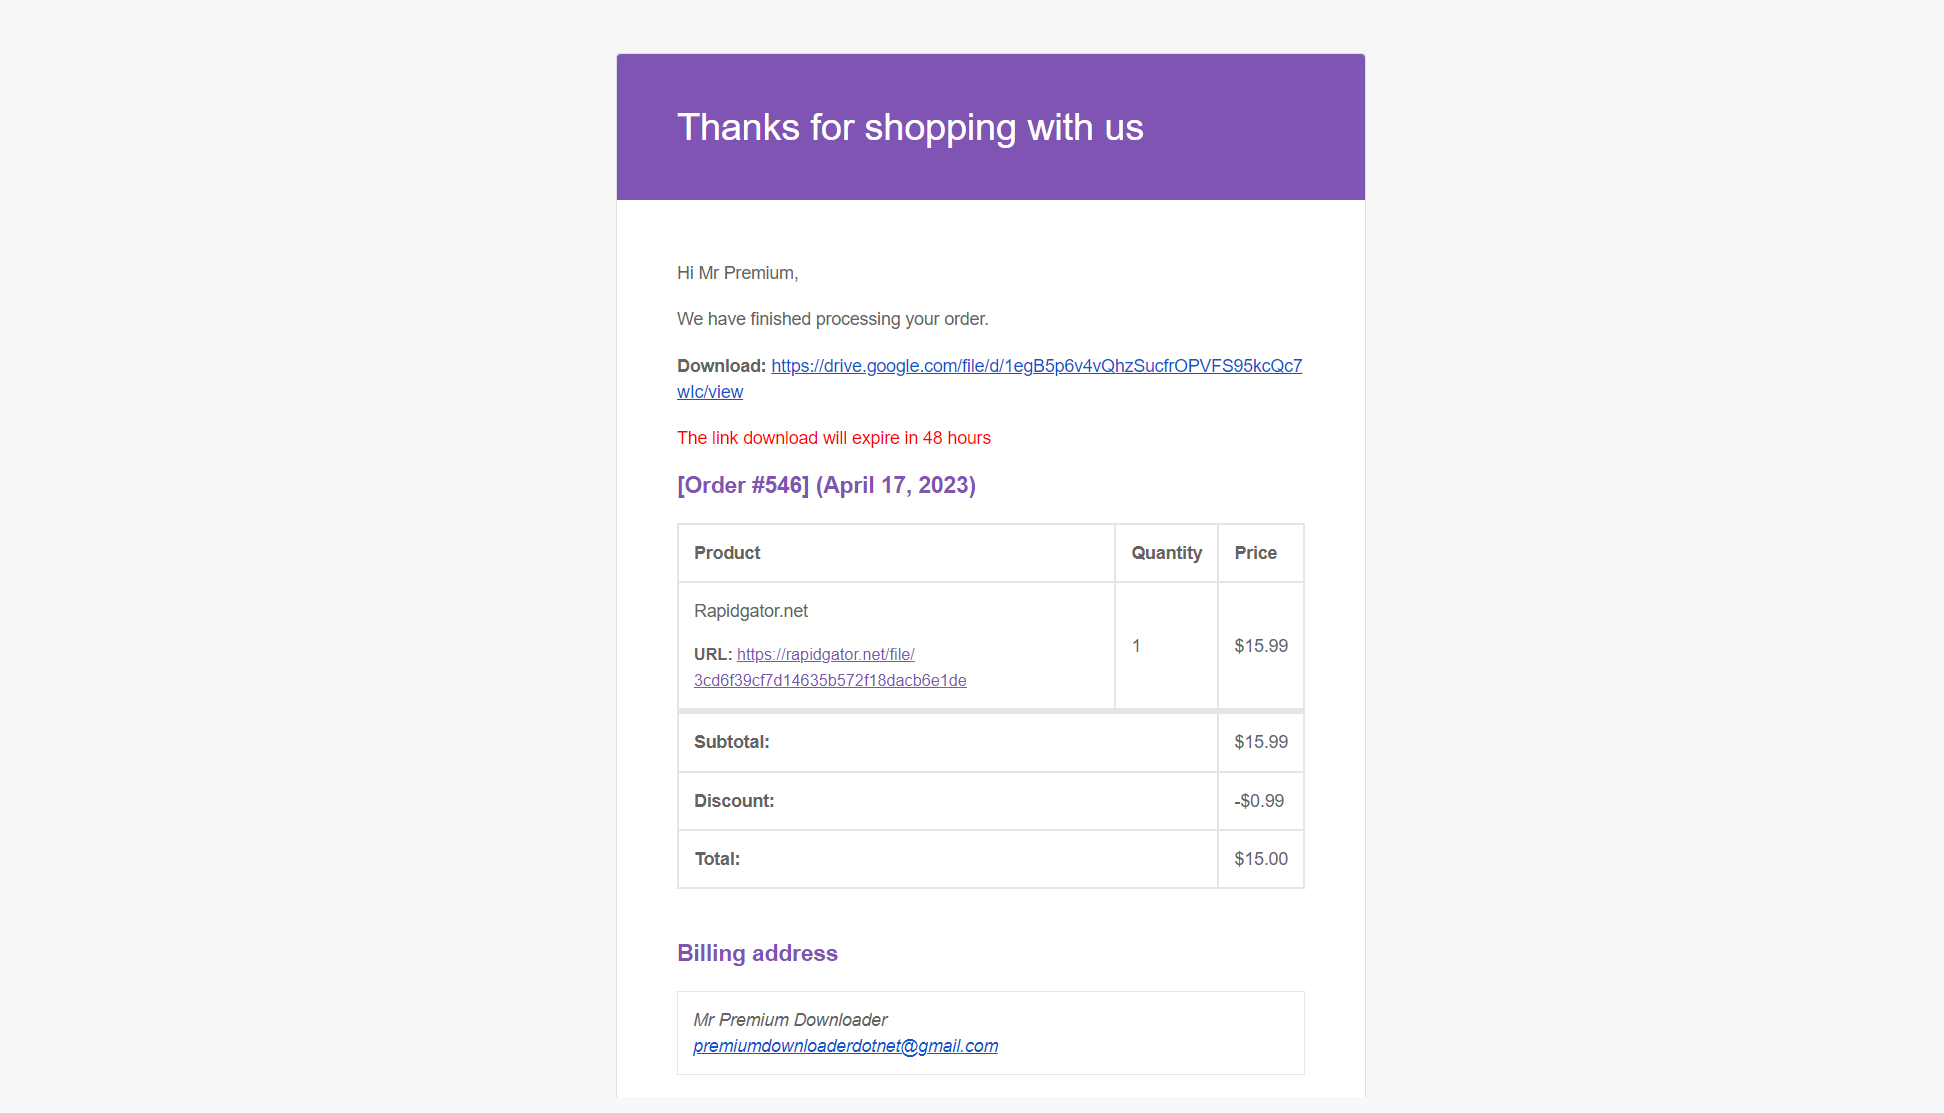Image resolution: width=1944 pixels, height=1113 pixels.
Task: Click the Thanks for shopping with us header
Action: 910,128
